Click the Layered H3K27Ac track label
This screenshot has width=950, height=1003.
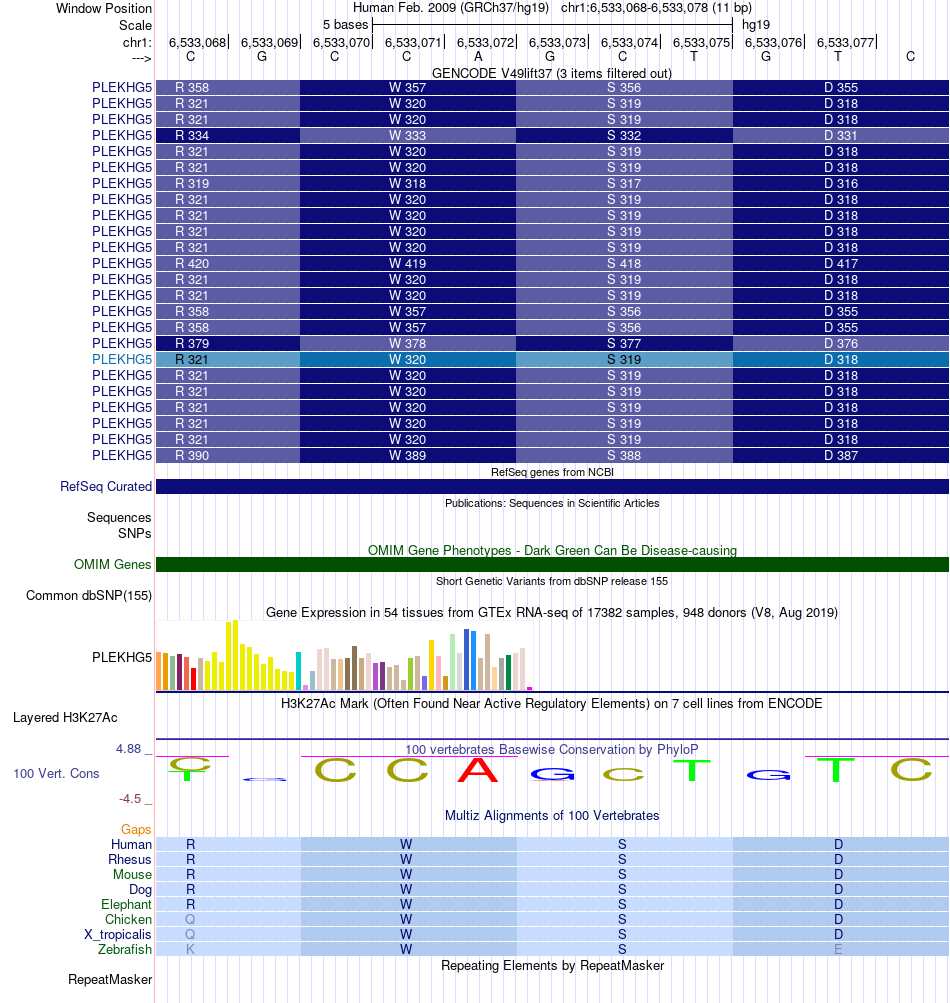click(x=65, y=718)
